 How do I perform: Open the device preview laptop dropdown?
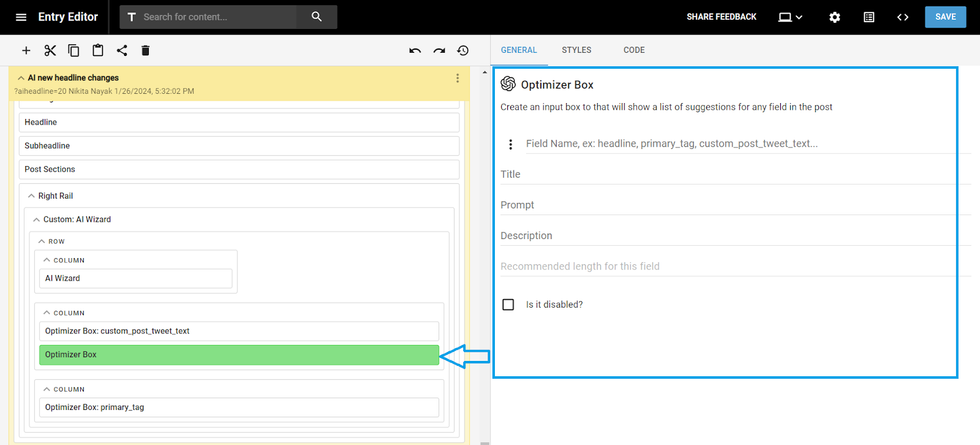[x=790, y=17]
